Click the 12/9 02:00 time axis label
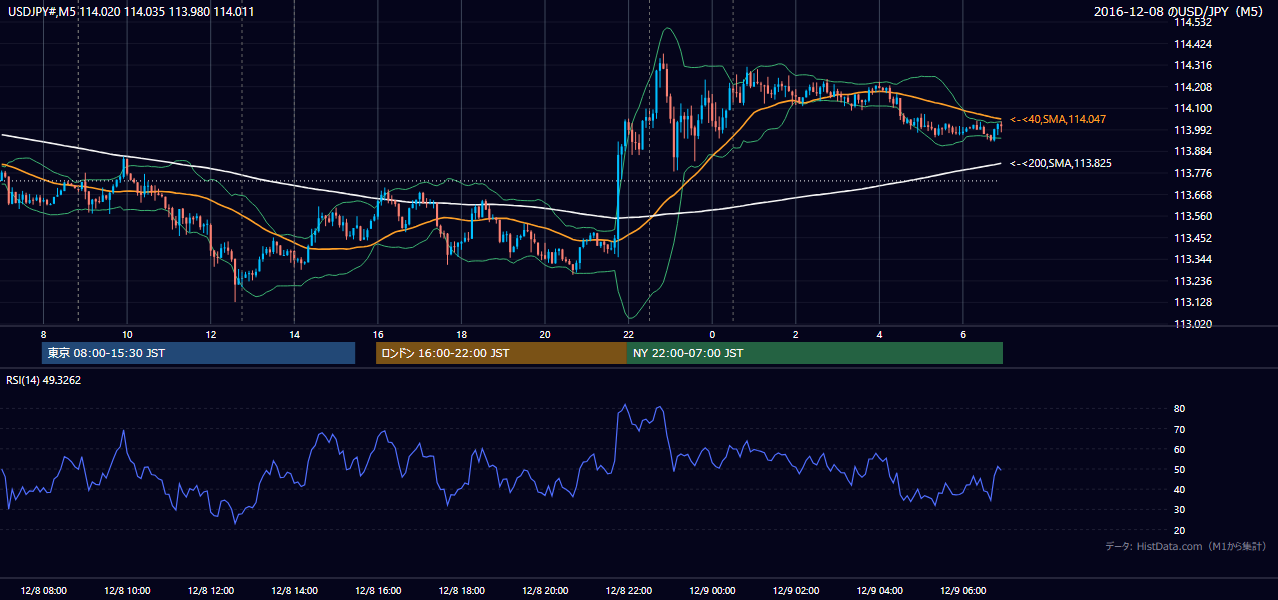Screen dimensions: 1278x600 coord(795,591)
